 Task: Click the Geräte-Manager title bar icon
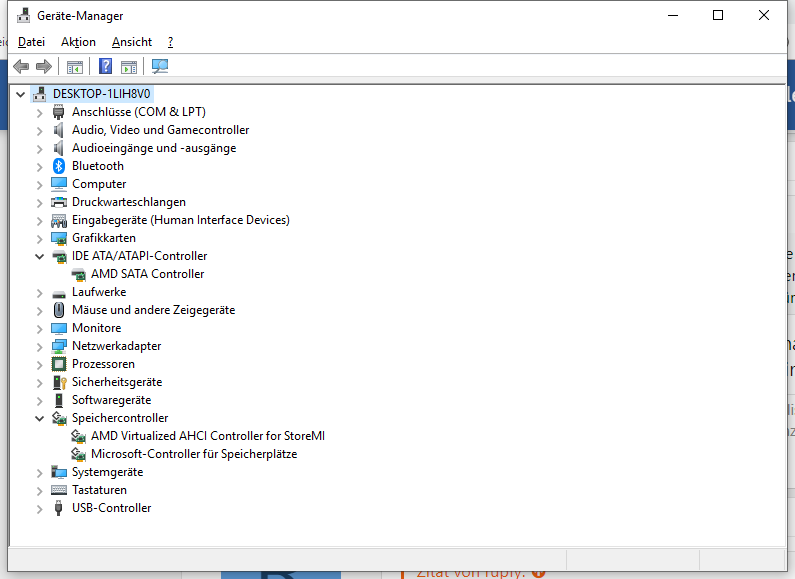(x=23, y=16)
